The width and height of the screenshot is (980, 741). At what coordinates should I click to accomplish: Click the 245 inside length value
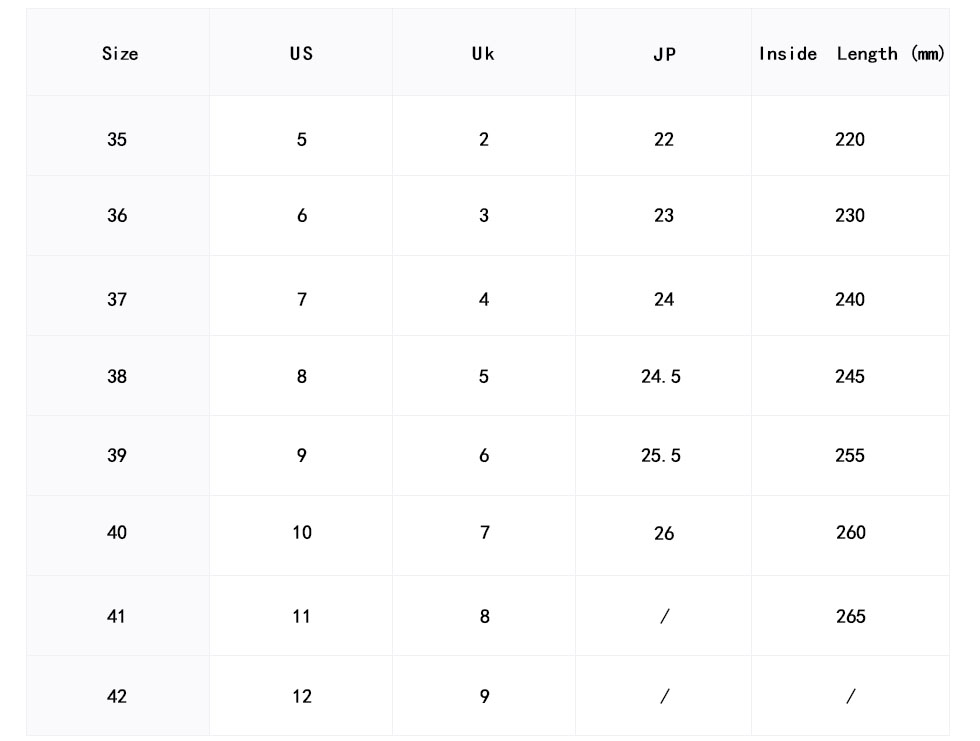pos(850,377)
